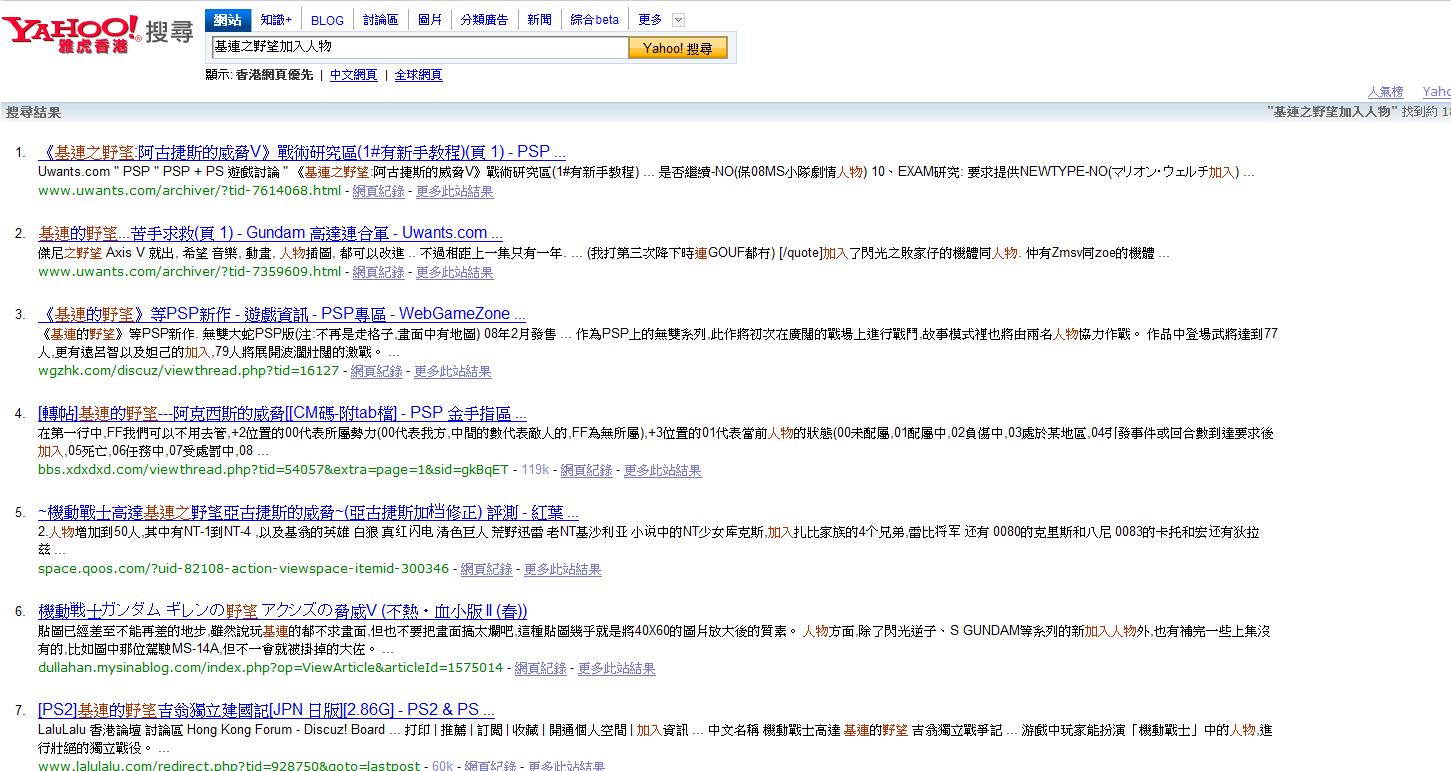This screenshot has height=771, width=1451.
Task: Open 網頁紀錄 for uwants tid-7359609 result
Action: click(x=378, y=272)
